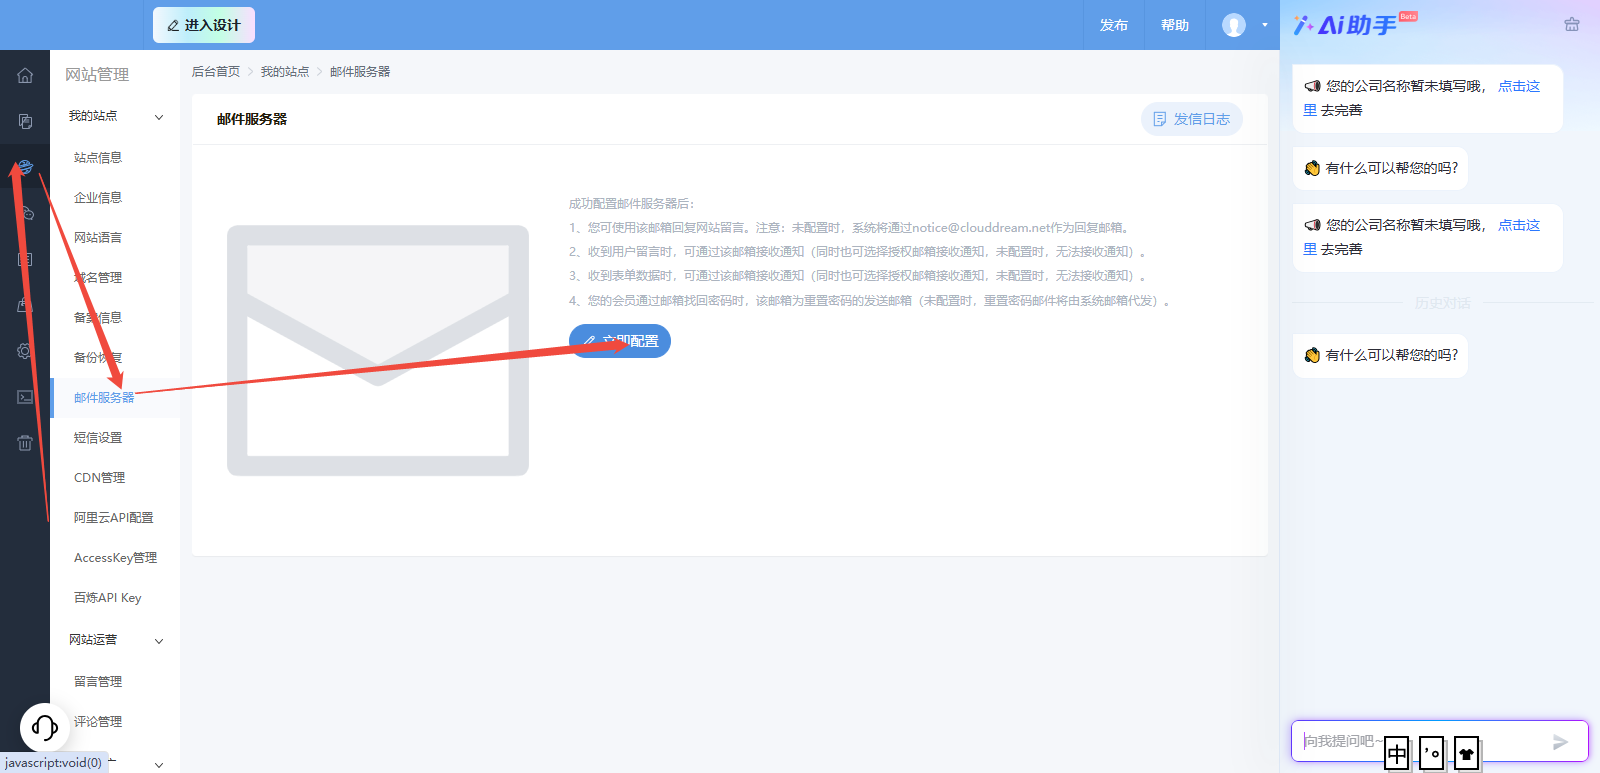Clear AI chat with the broom icon
The width and height of the screenshot is (1600, 773).
pyautogui.click(x=1571, y=25)
